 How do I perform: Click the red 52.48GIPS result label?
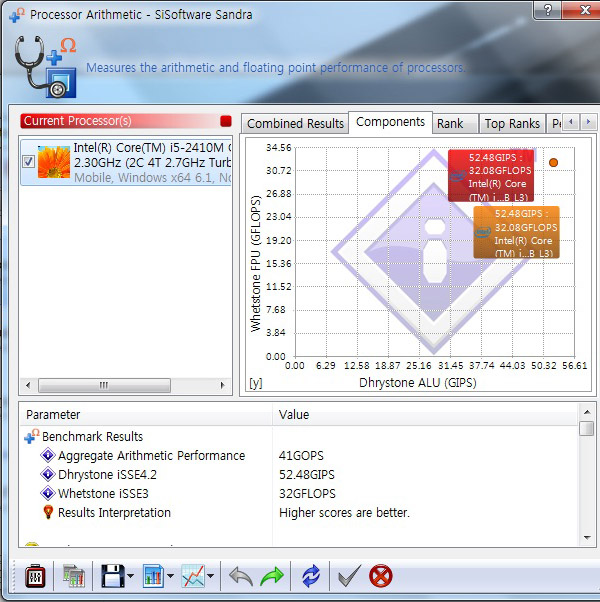491,175
